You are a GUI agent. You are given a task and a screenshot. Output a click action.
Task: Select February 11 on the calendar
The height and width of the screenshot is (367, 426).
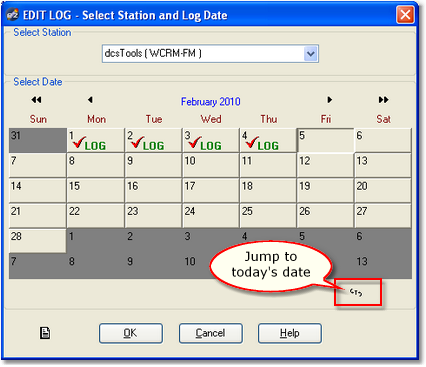pyautogui.click(x=268, y=165)
